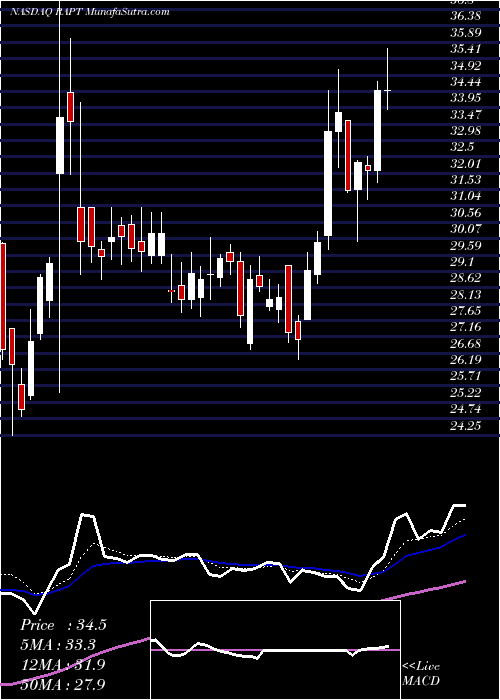Click the 30.07 price axis label
The width and height of the screenshot is (500, 700).
tap(466, 229)
